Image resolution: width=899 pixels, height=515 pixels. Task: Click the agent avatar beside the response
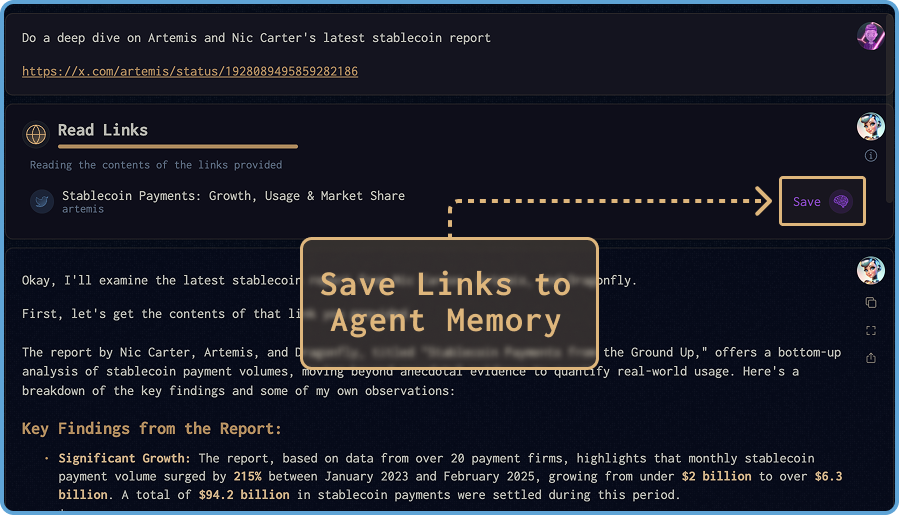point(870,270)
